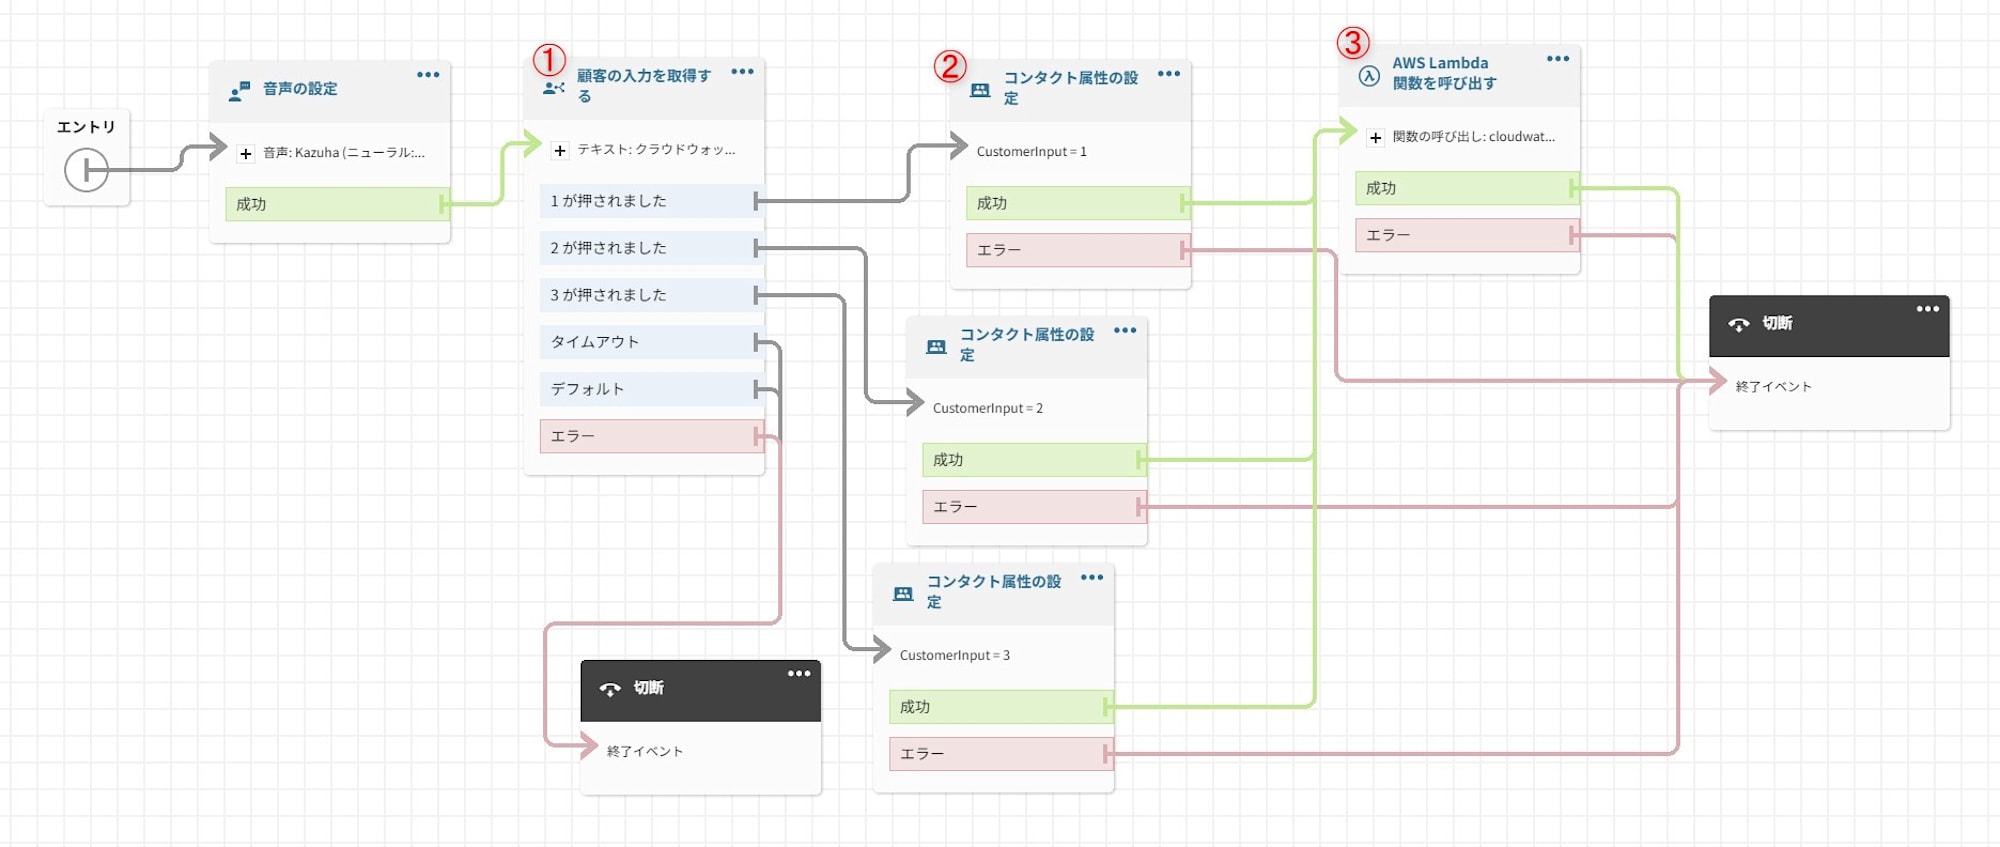This screenshot has width=2000, height=847.
Task: Open the three-dot menu on the CustomerInput = 1 block
Action: (x=1169, y=74)
